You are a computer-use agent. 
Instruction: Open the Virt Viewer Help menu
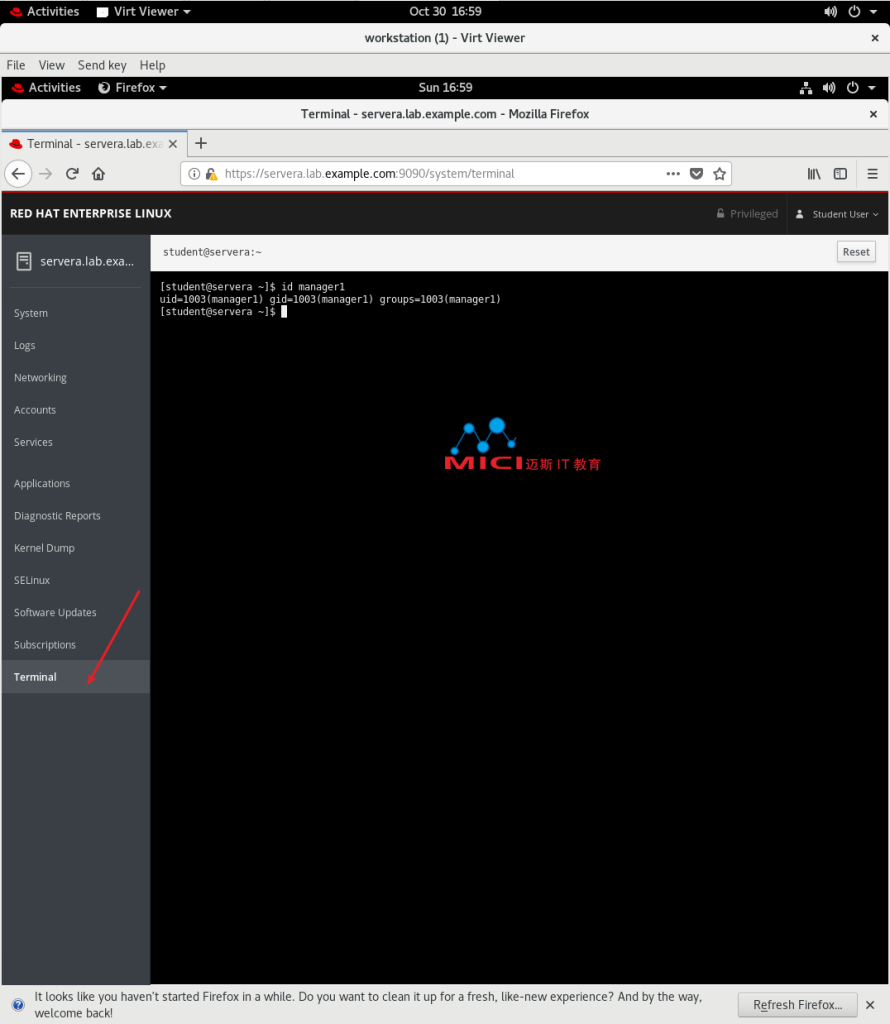[152, 65]
